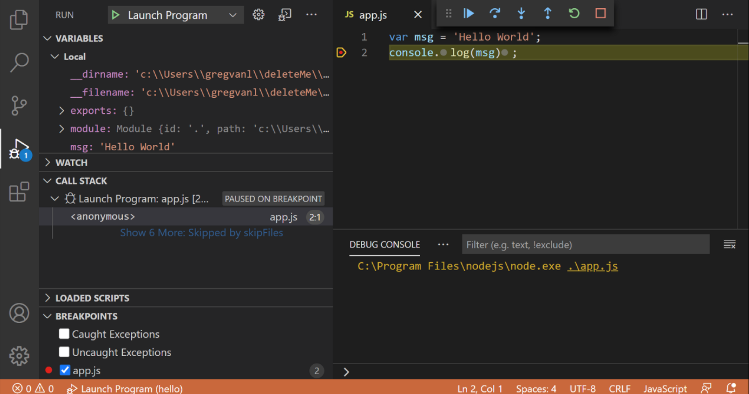Disable the app.js breakpoint checkbox

tap(65, 370)
